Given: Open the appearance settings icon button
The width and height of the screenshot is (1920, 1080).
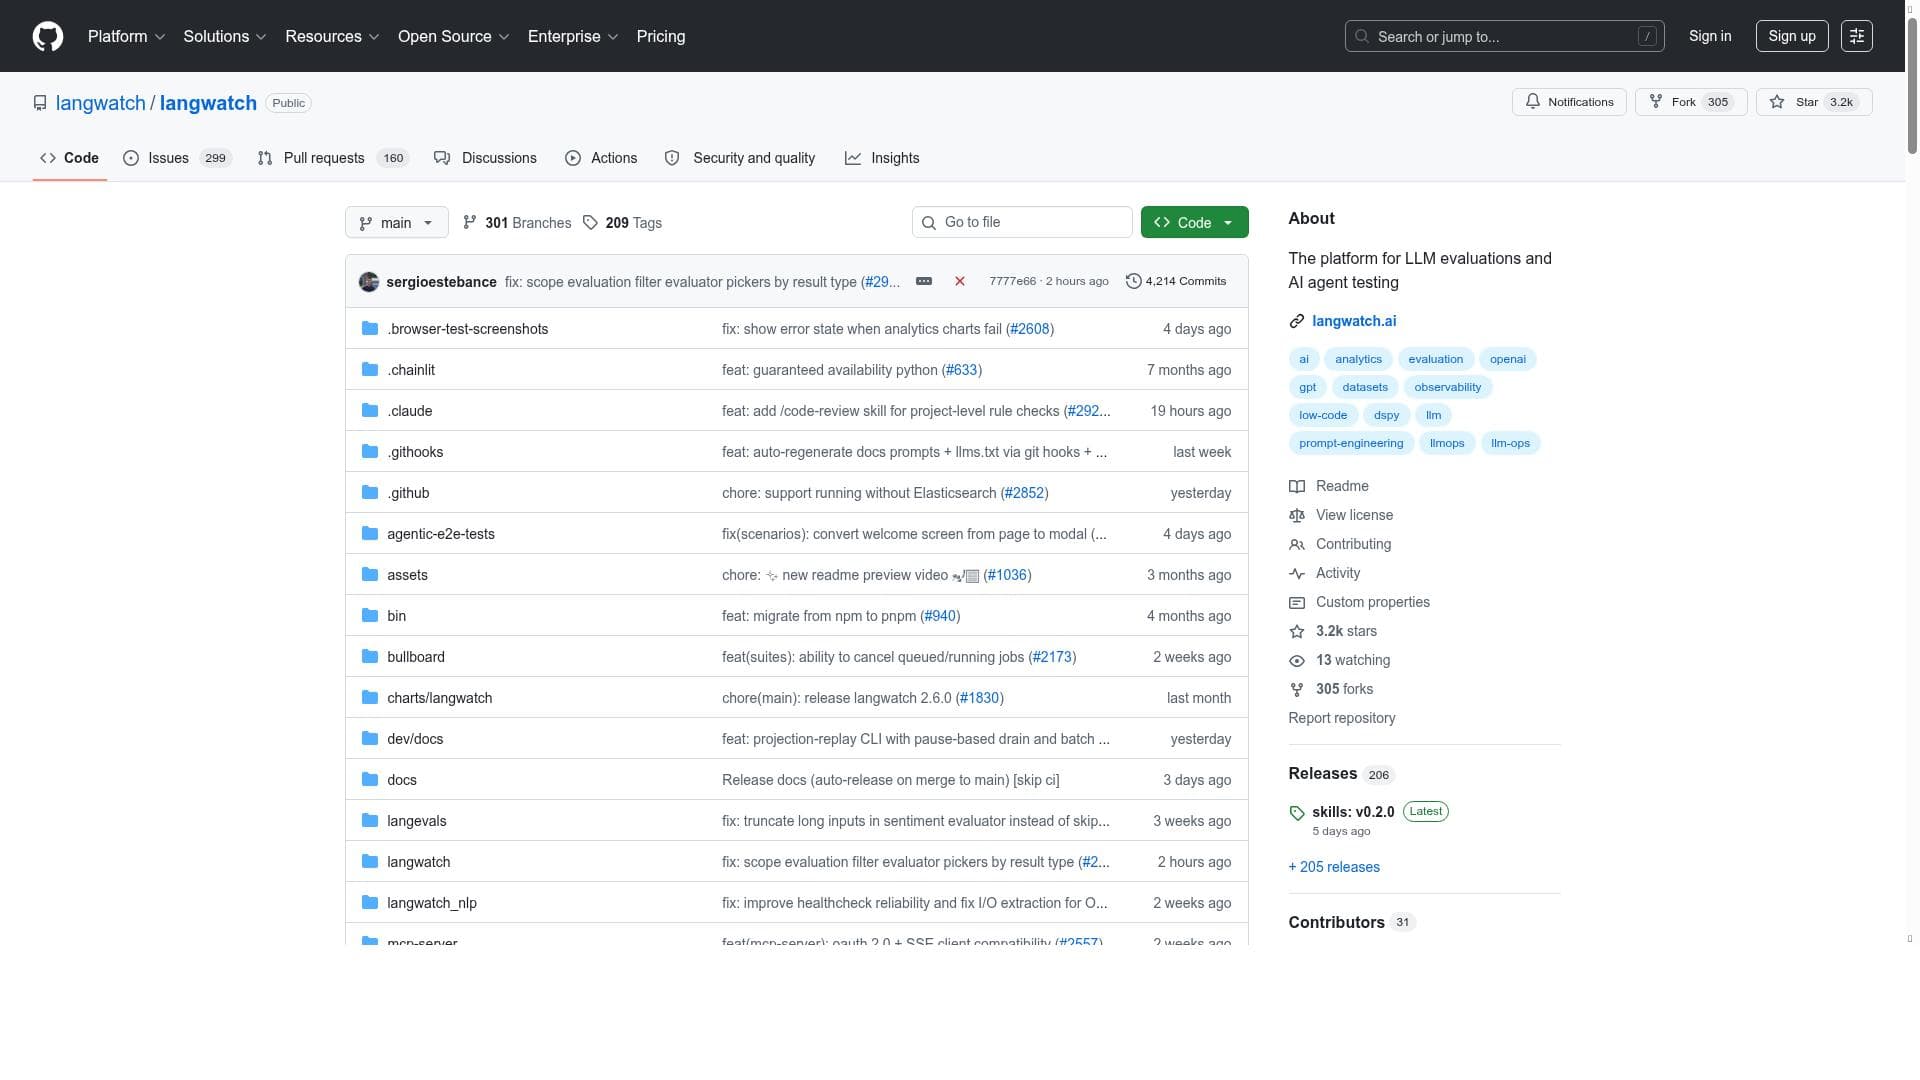Looking at the screenshot, I should click(x=1856, y=36).
